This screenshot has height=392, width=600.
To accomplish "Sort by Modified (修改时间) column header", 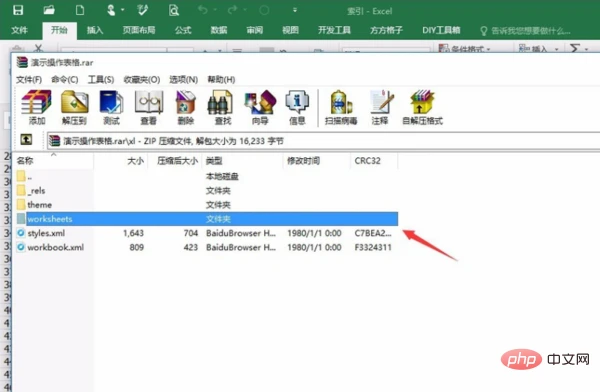I will click(316, 161).
